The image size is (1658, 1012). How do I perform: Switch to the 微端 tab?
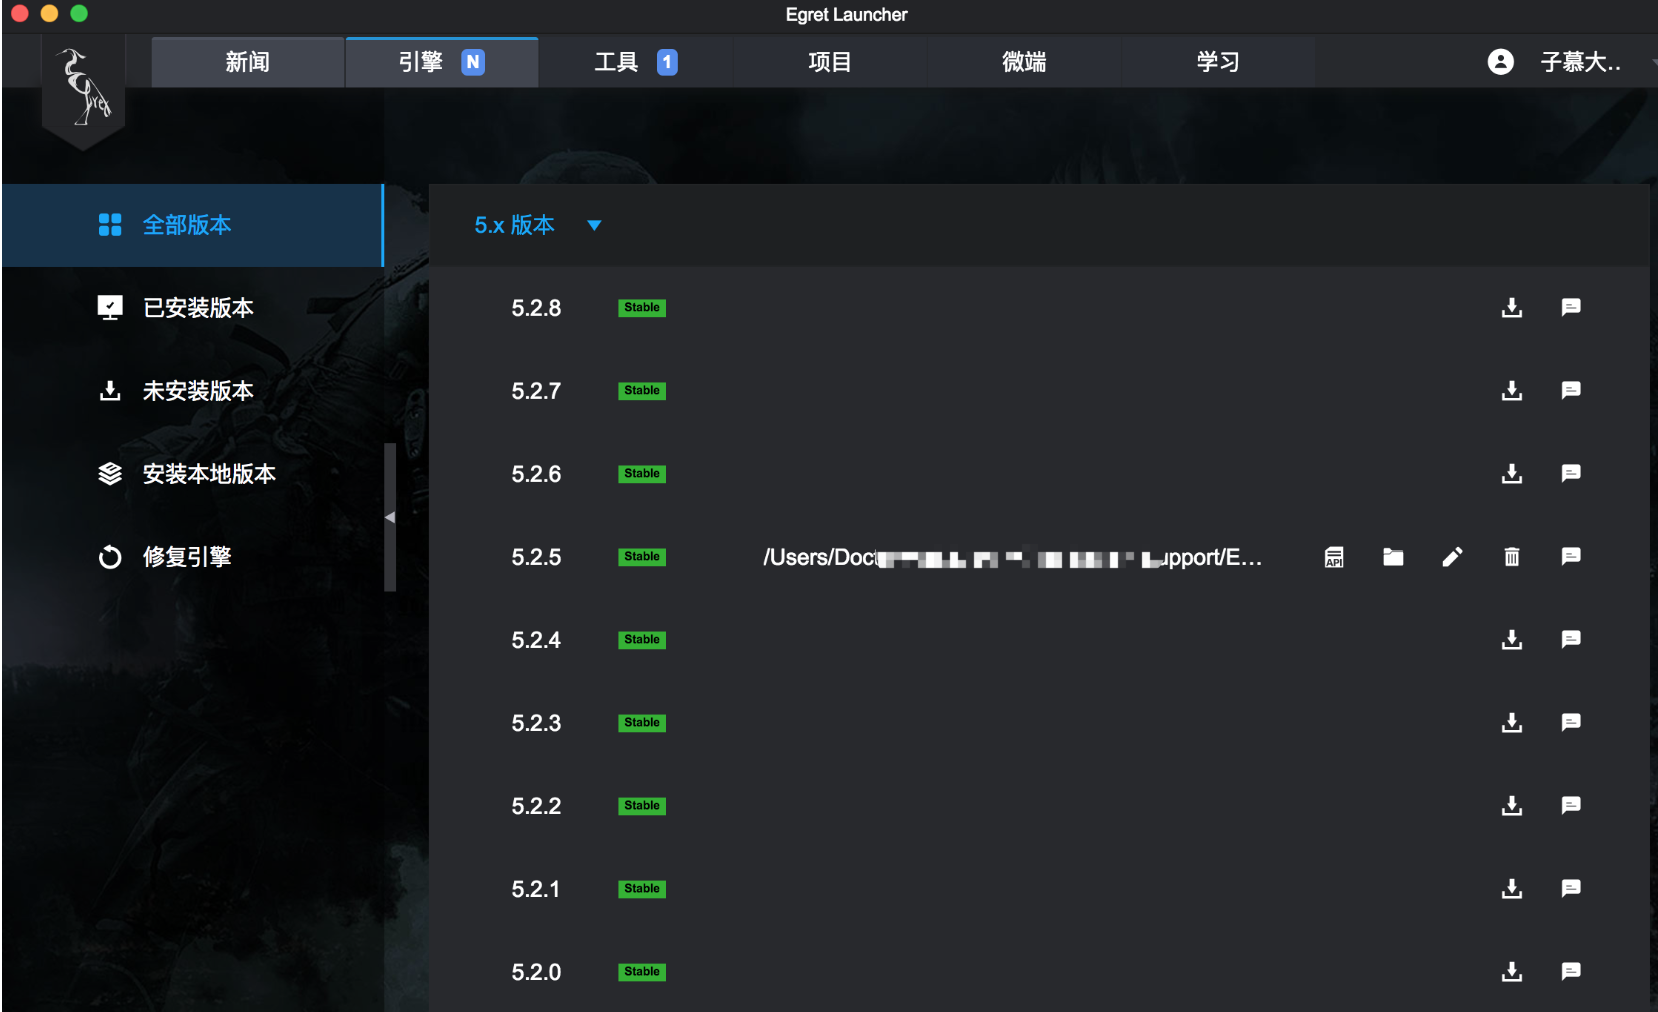coord(1024,62)
